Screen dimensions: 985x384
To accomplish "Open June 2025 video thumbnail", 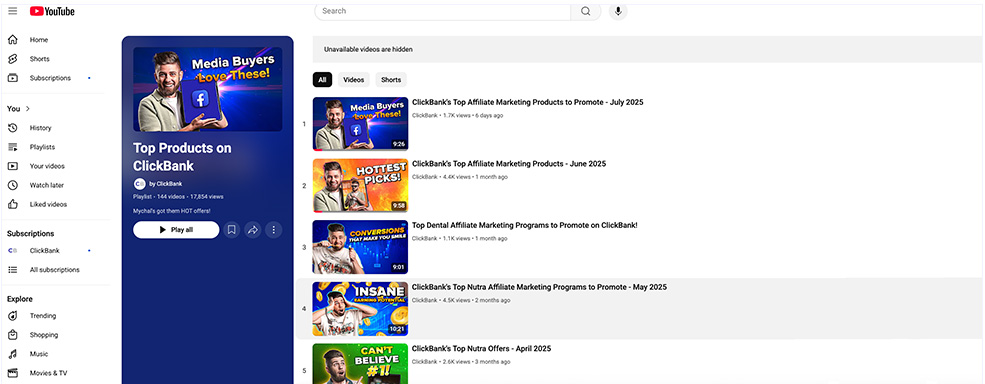I will point(360,185).
